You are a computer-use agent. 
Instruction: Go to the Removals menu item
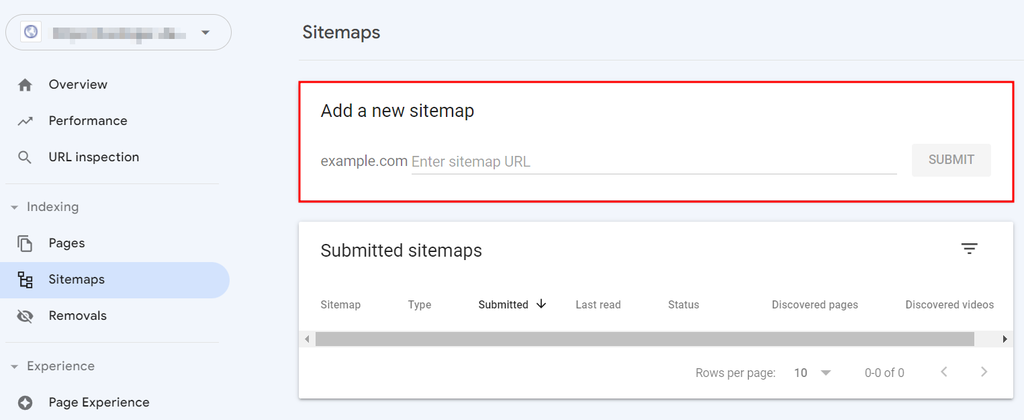(x=78, y=316)
